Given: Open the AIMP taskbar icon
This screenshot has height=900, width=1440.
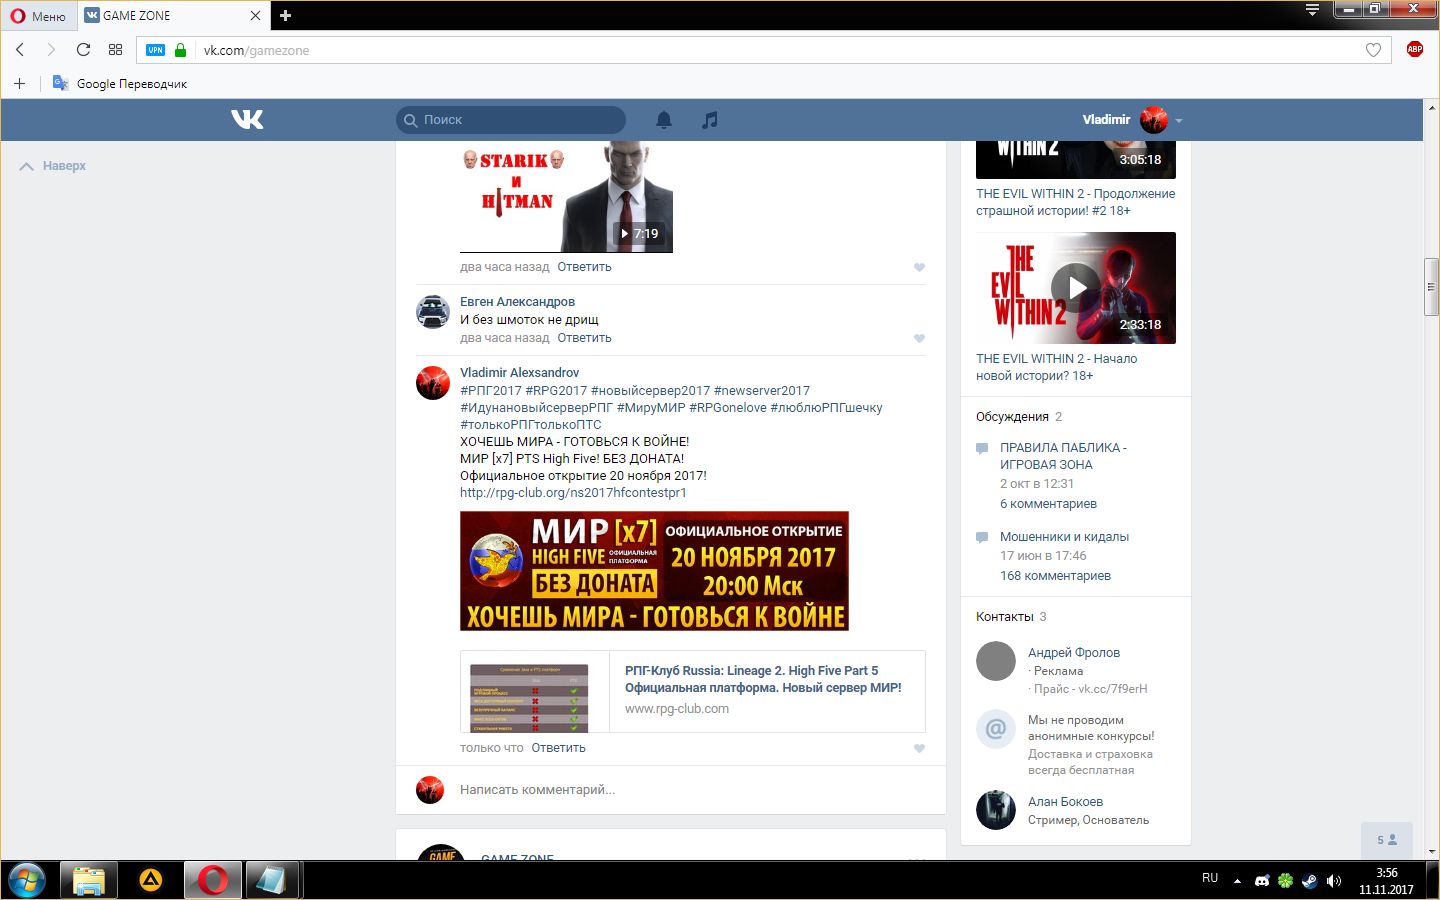Looking at the screenshot, I should click(x=151, y=880).
